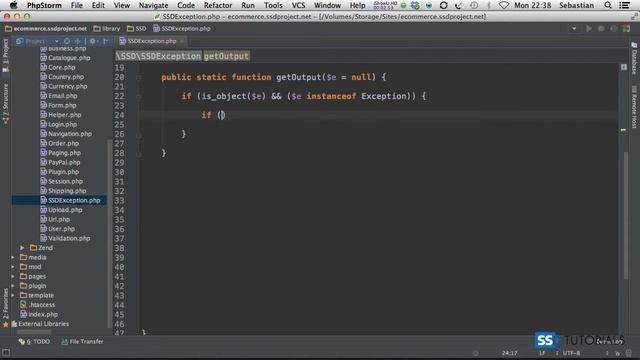Click the collapse all icon in Project panel
The image size is (640, 360).
pos(78,41)
